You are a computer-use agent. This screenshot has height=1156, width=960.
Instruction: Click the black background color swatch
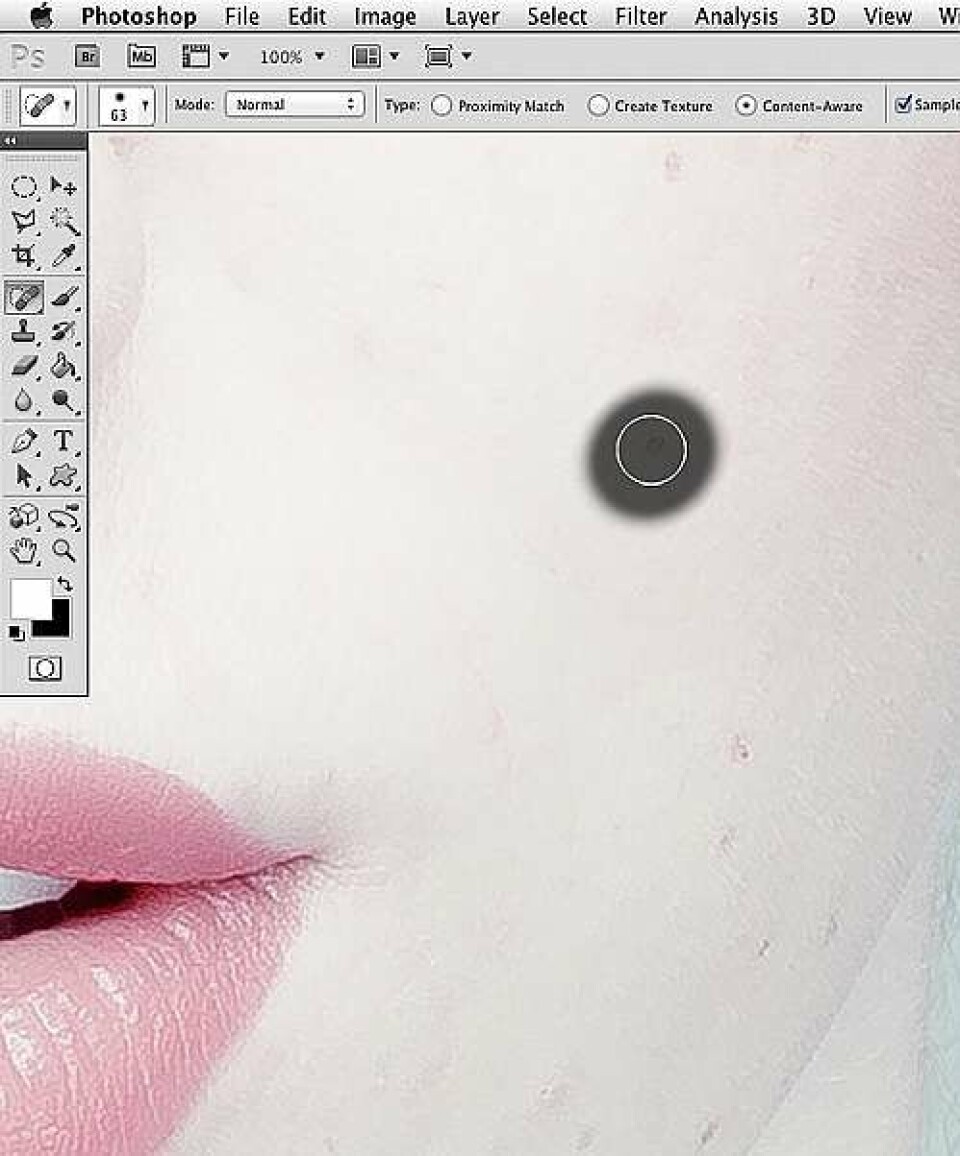pyautogui.click(x=59, y=625)
